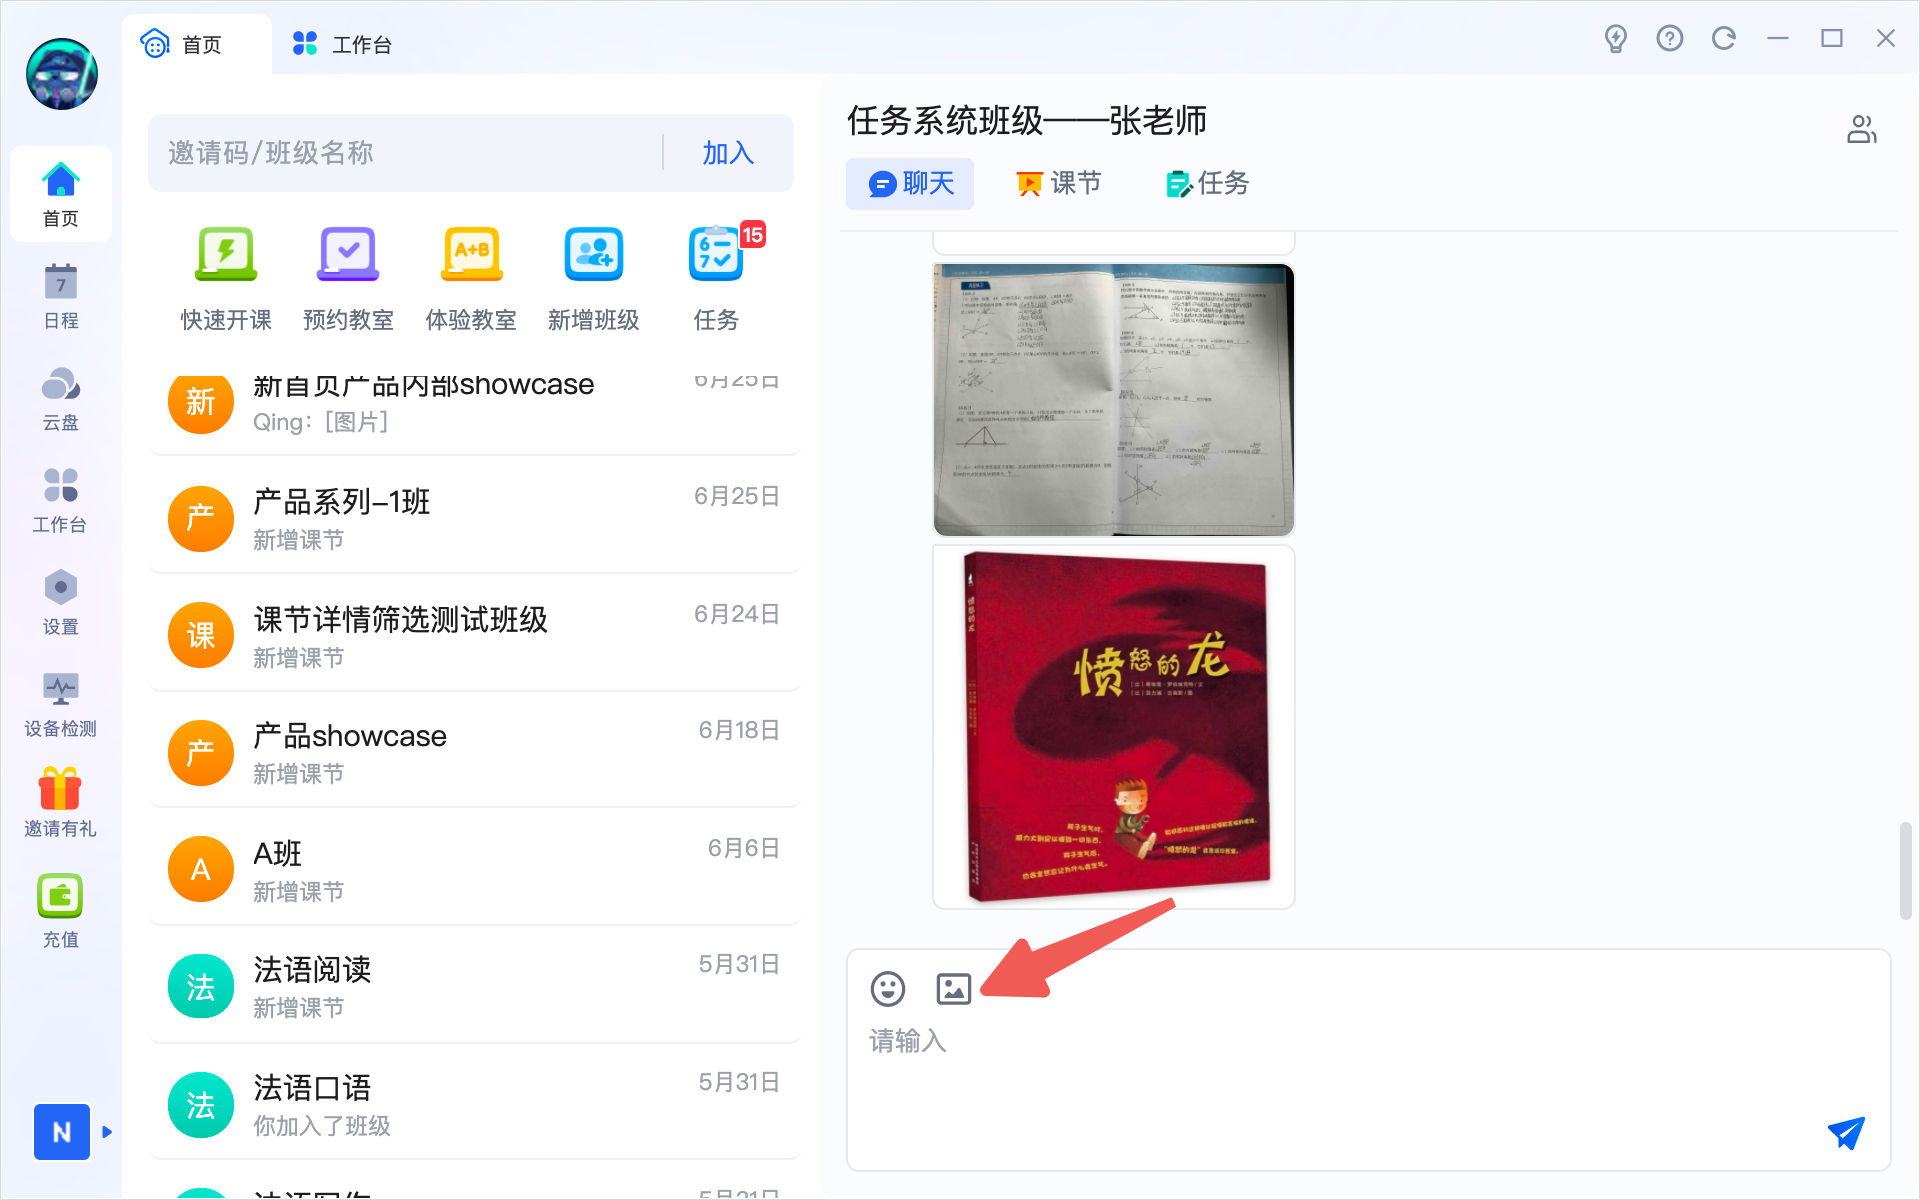Open 预约教室 booking
This screenshot has height=1200, width=1920.
coord(348,279)
